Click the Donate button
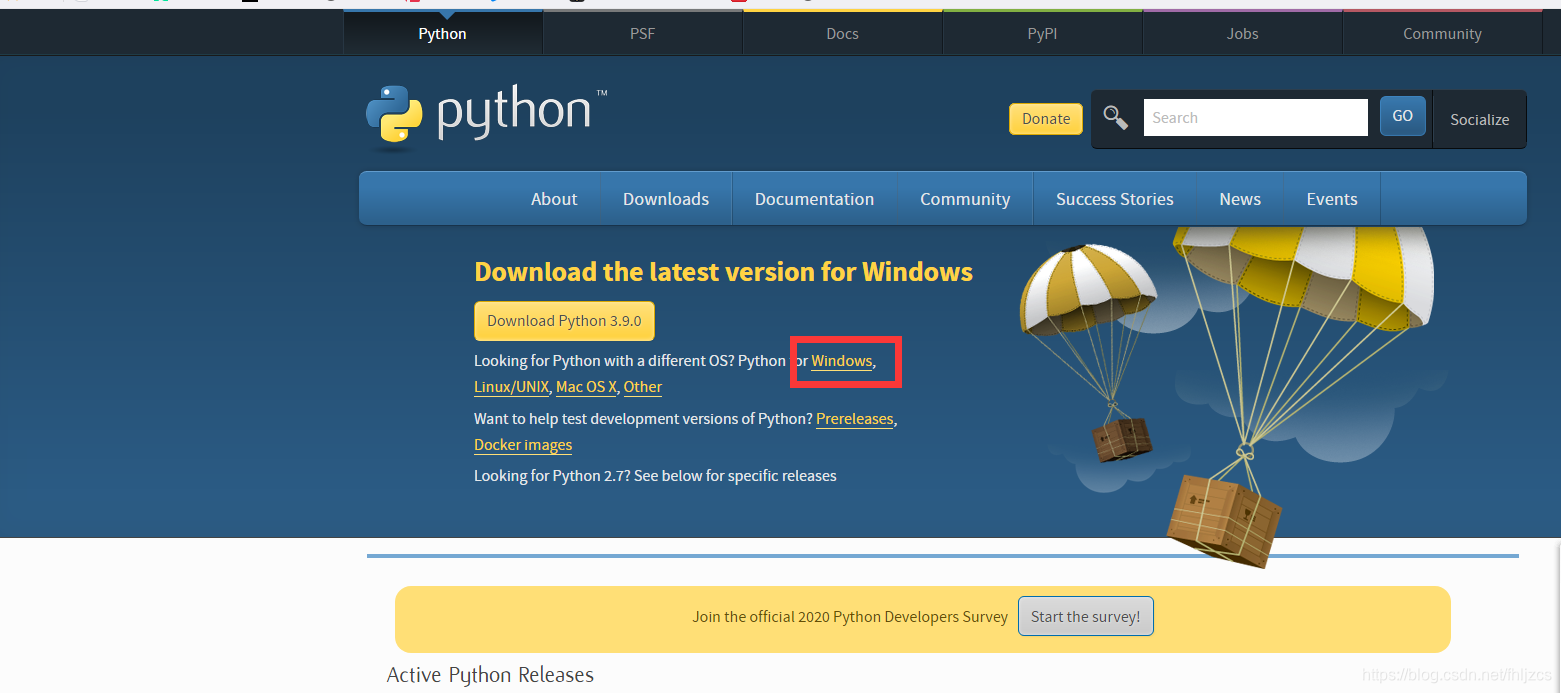Screen dimensions: 1561x693 [x=1046, y=118]
